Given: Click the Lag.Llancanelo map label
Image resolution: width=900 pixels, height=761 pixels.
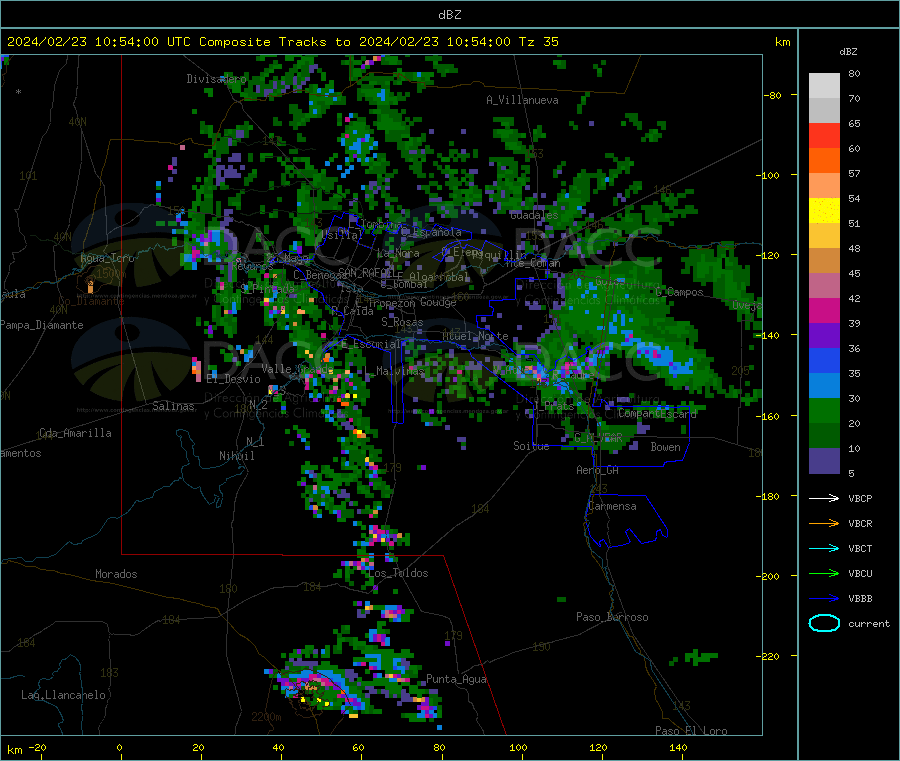Looking at the screenshot, I should click(63, 695).
